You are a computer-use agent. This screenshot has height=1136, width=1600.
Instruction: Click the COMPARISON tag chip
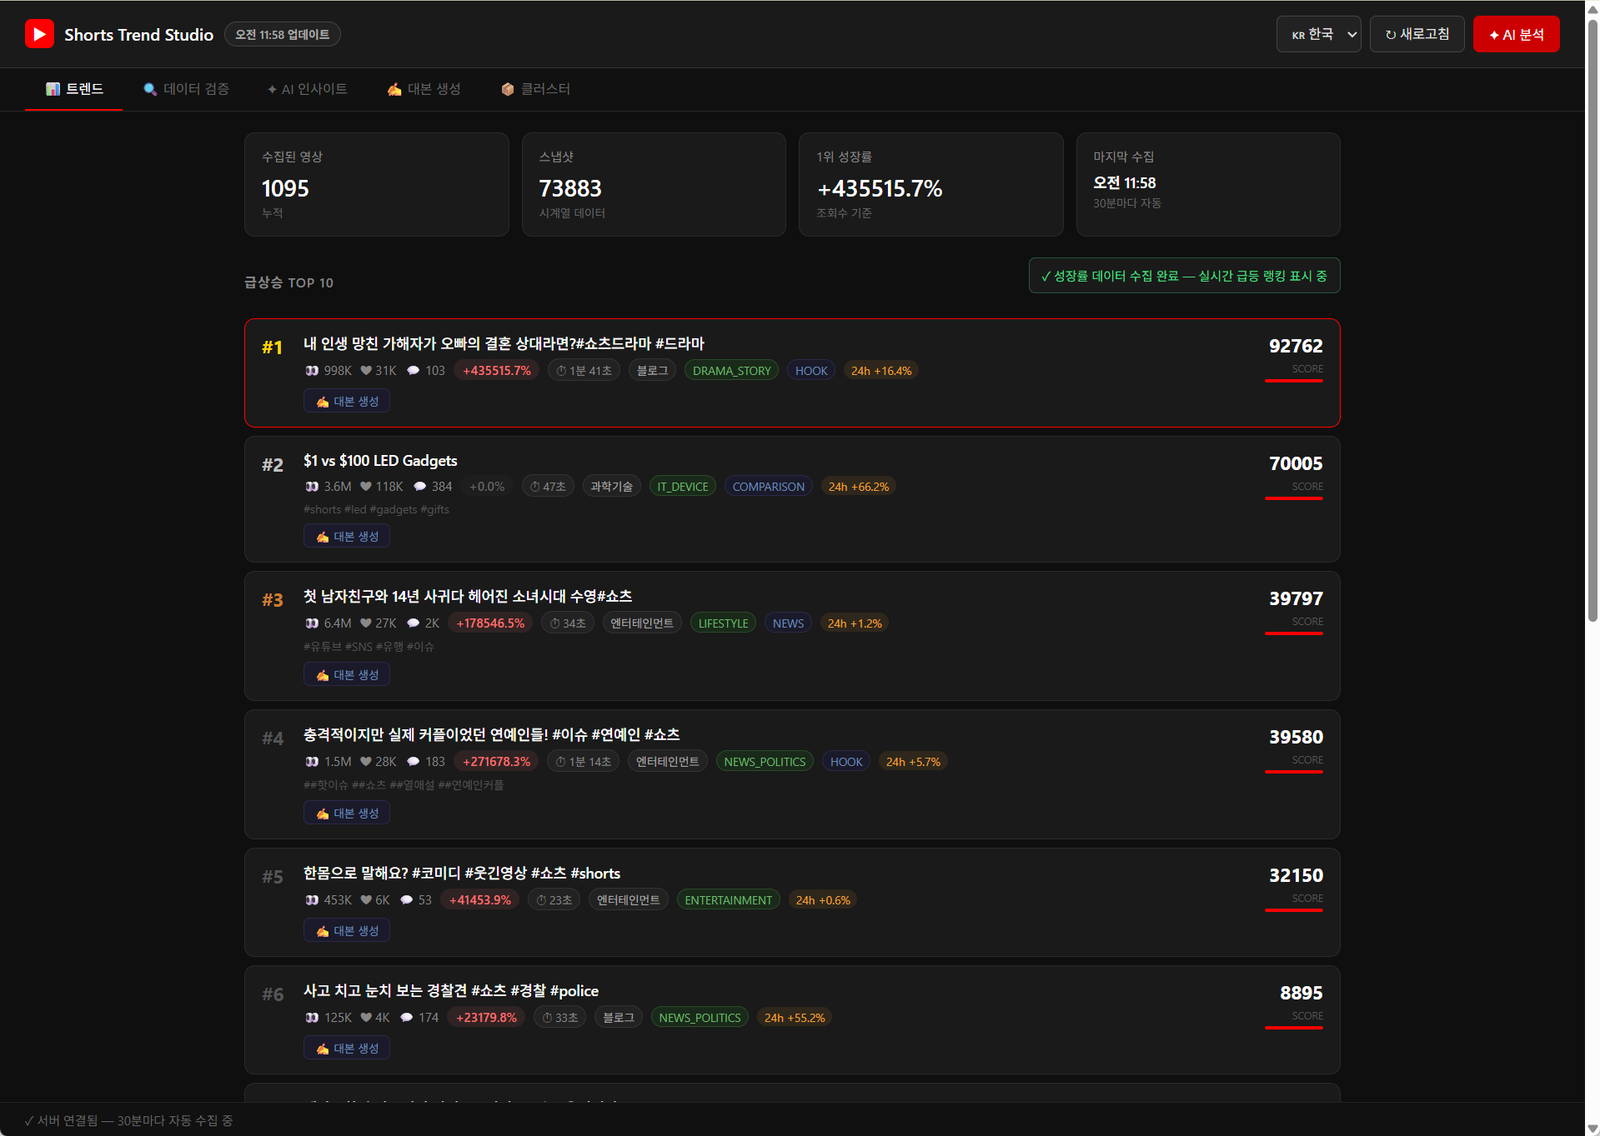768,487
